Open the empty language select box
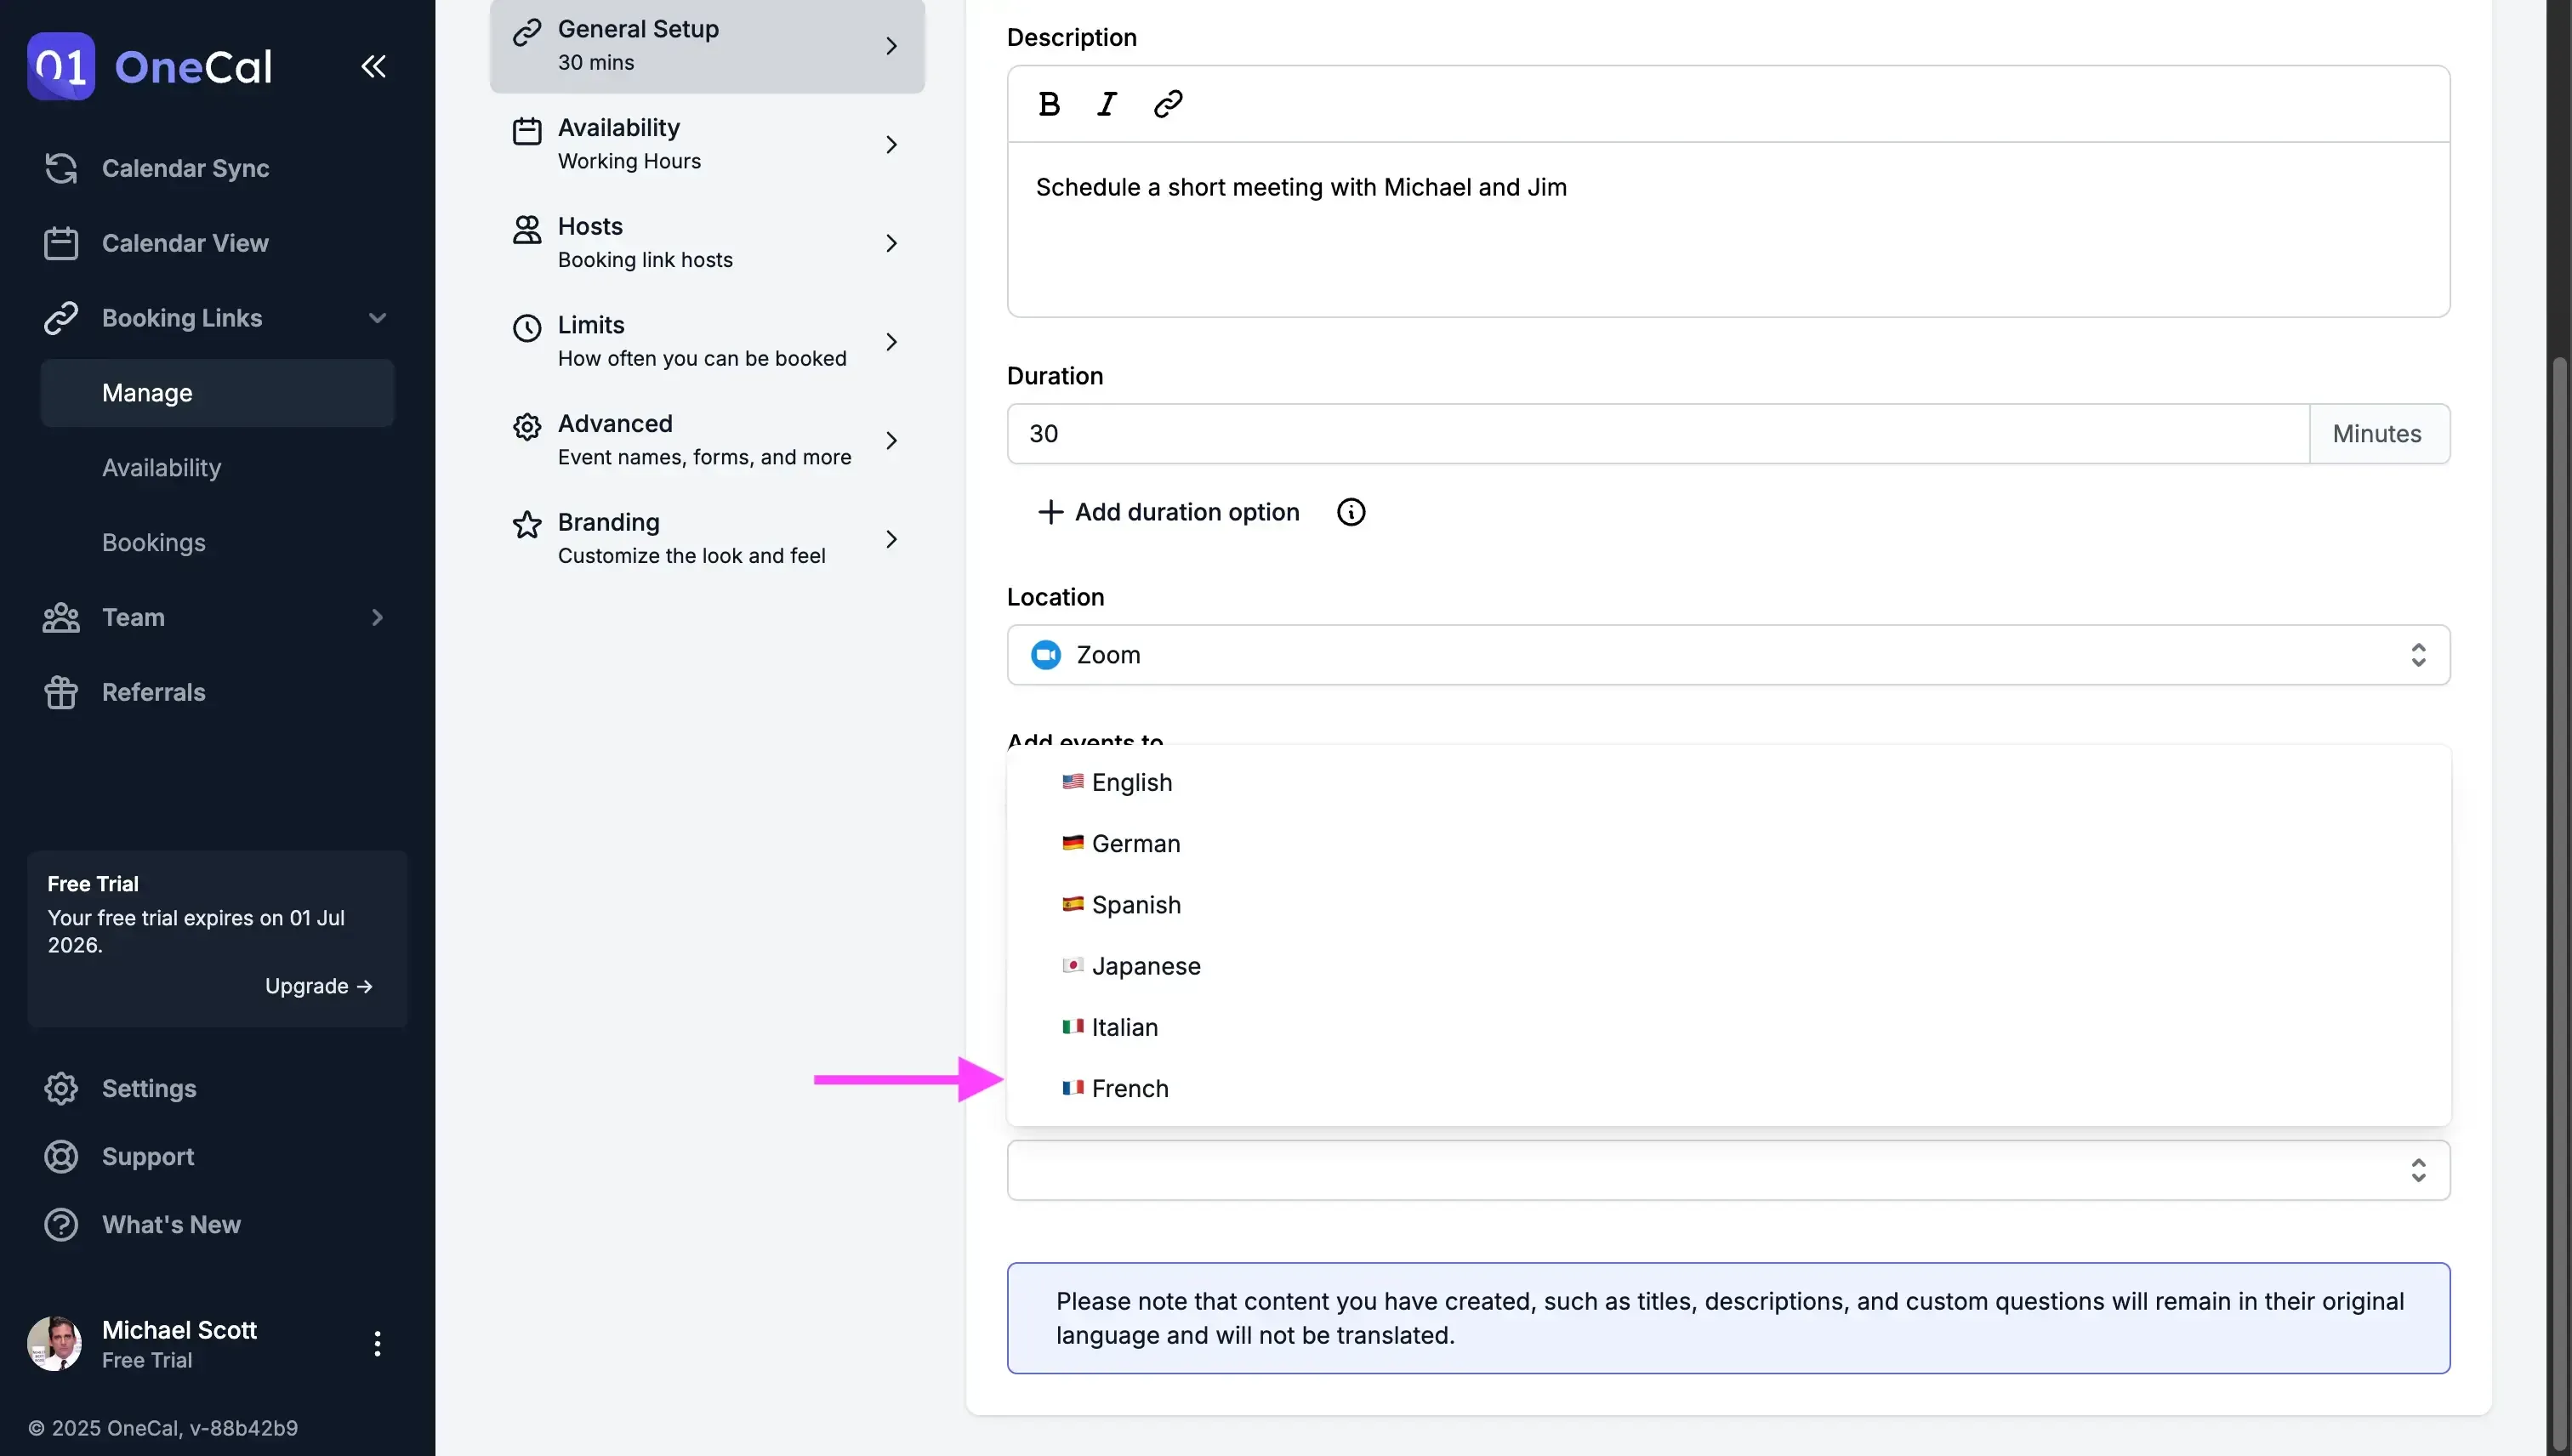This screenshot has width=2572, height=1456. (x=1727, y=1170)
